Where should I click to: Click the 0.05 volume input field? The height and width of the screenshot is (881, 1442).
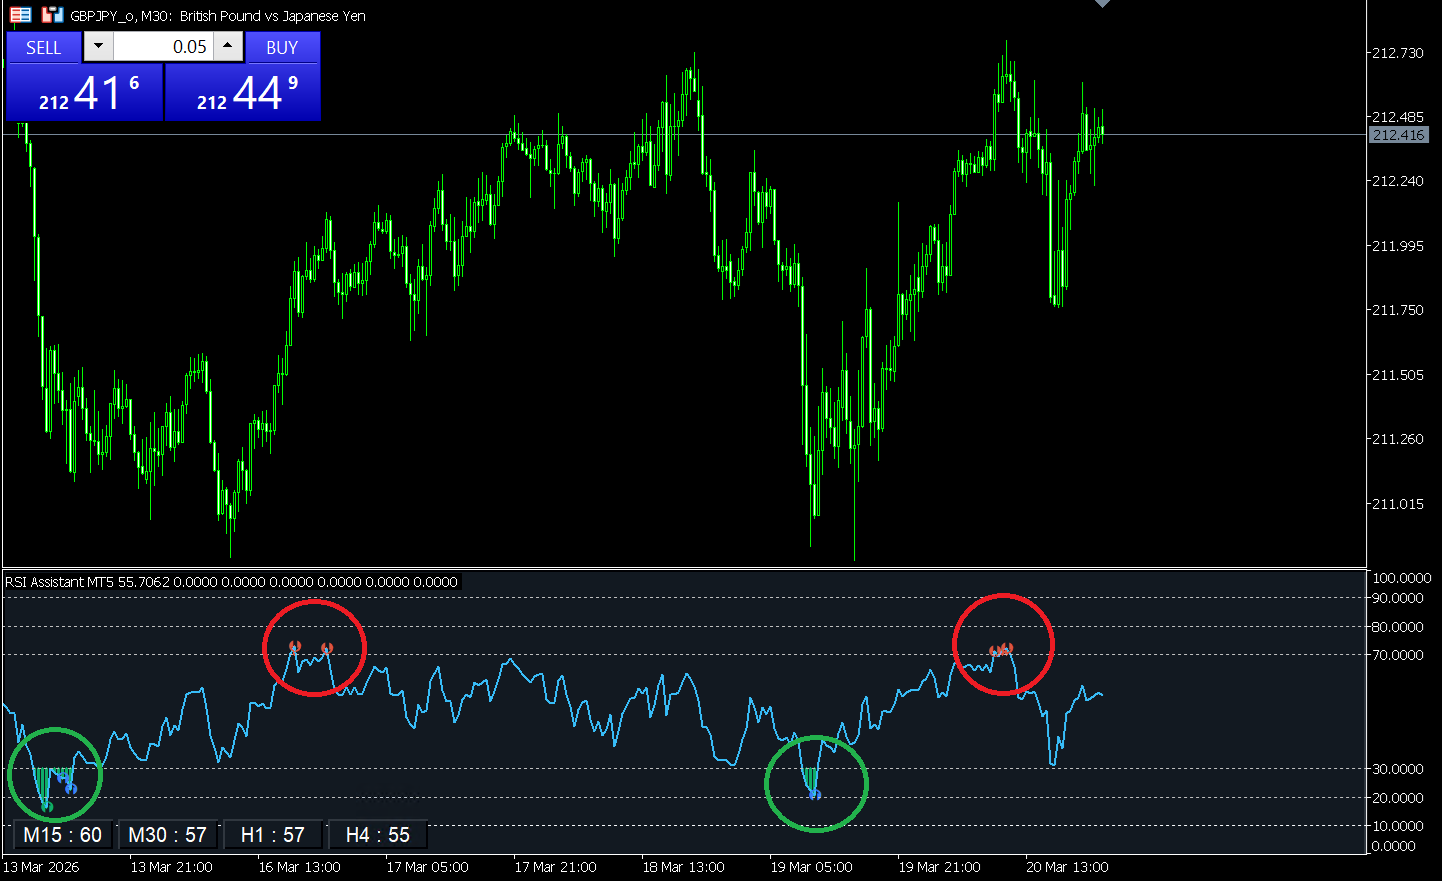(163, 46)
